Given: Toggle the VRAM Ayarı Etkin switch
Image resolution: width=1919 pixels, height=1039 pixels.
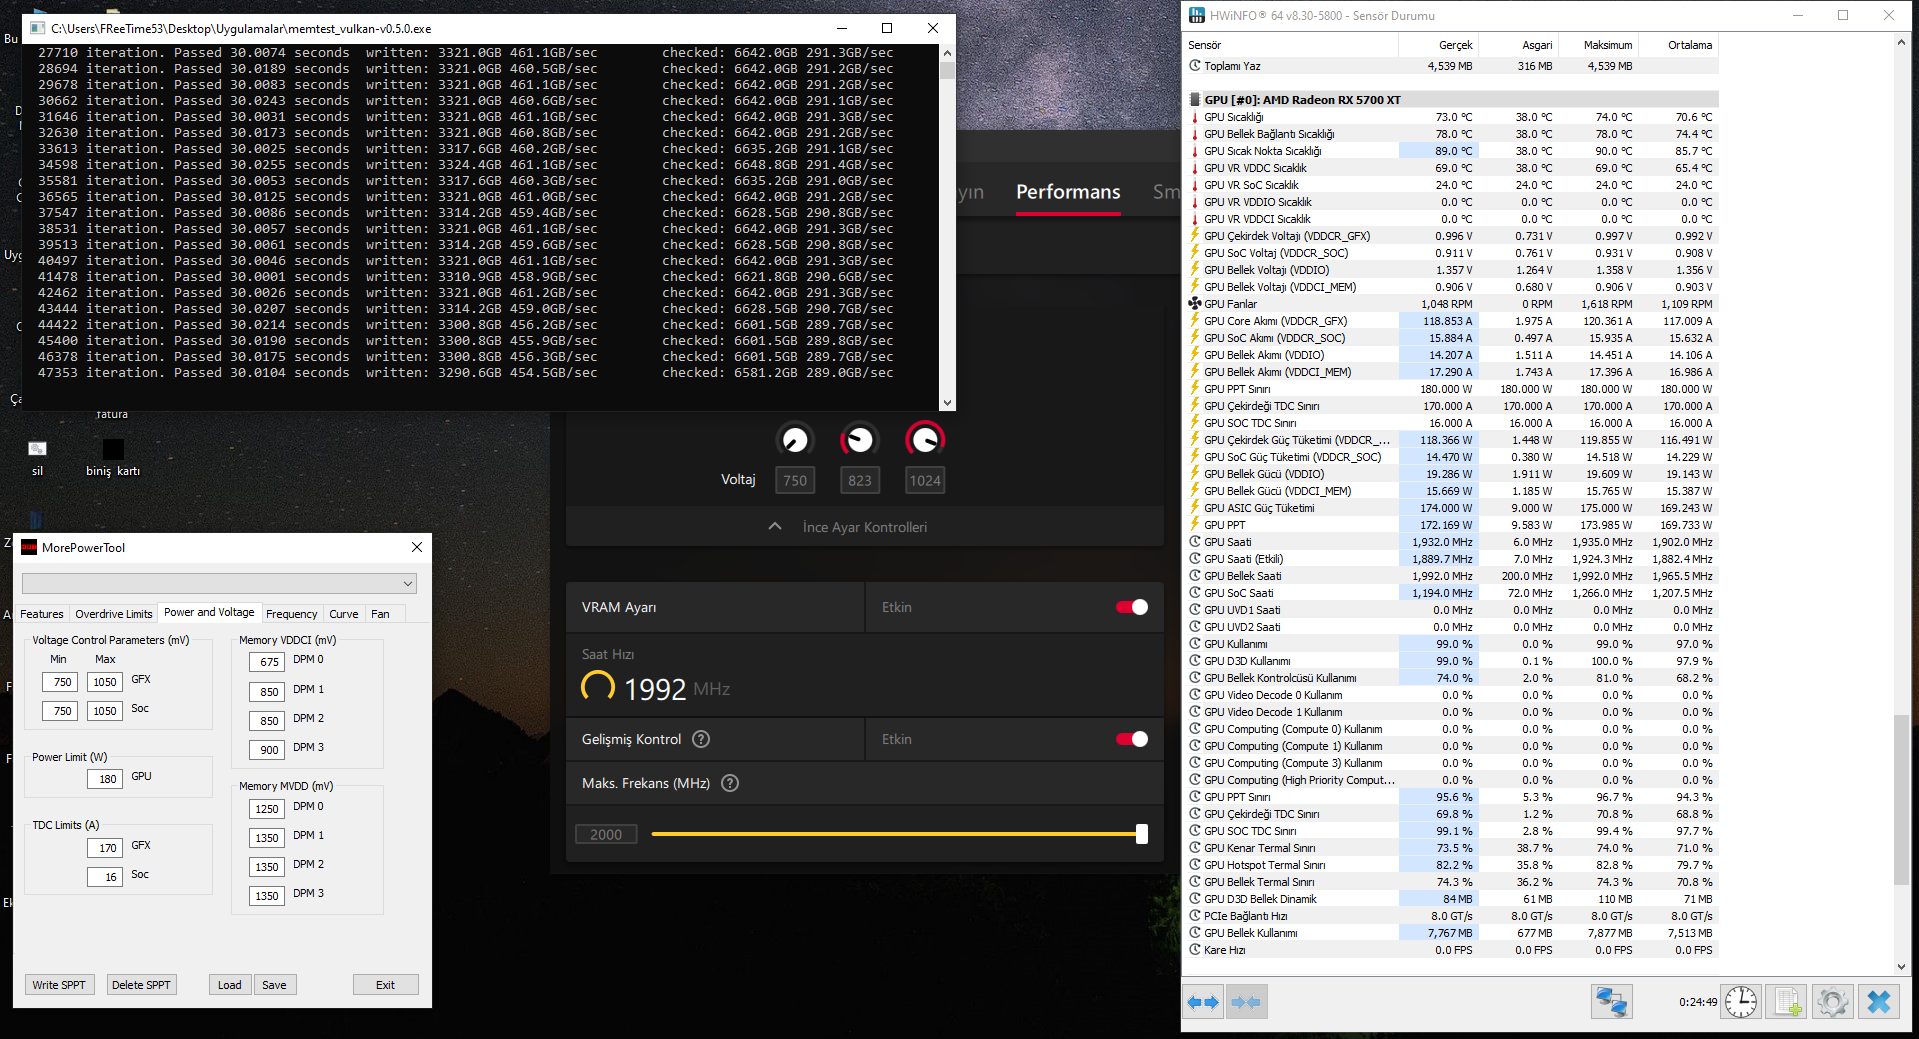Looking at the screenshot, I should 1132,607.
